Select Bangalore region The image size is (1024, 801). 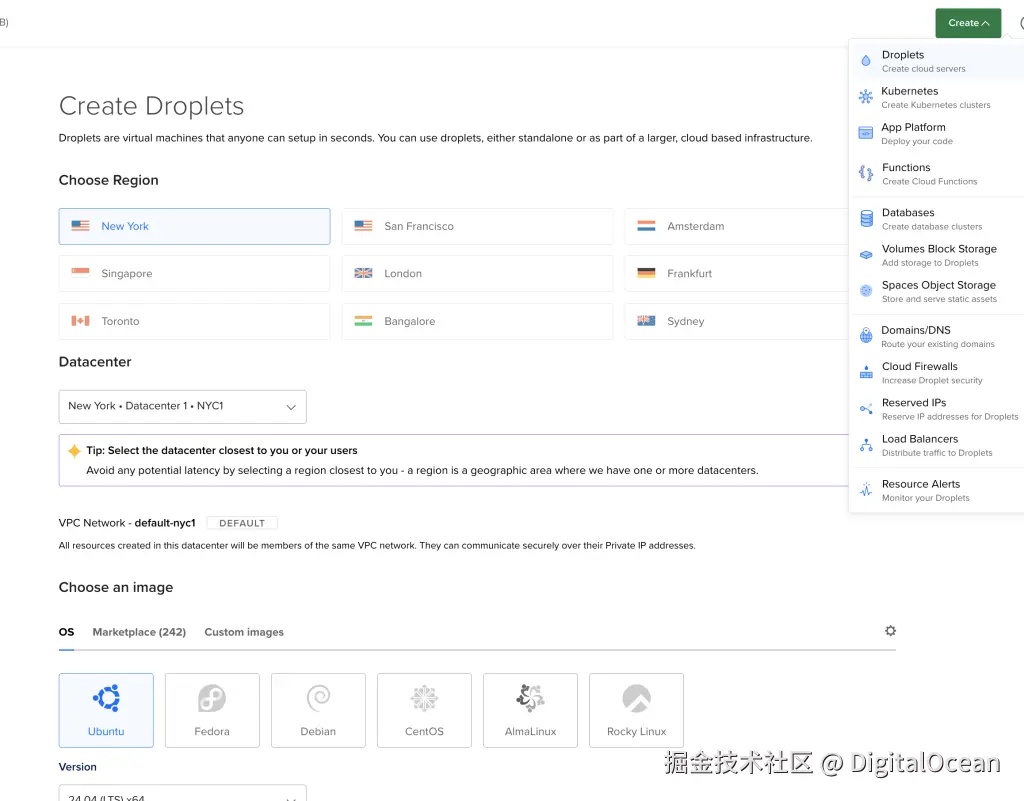pos(477,321)
